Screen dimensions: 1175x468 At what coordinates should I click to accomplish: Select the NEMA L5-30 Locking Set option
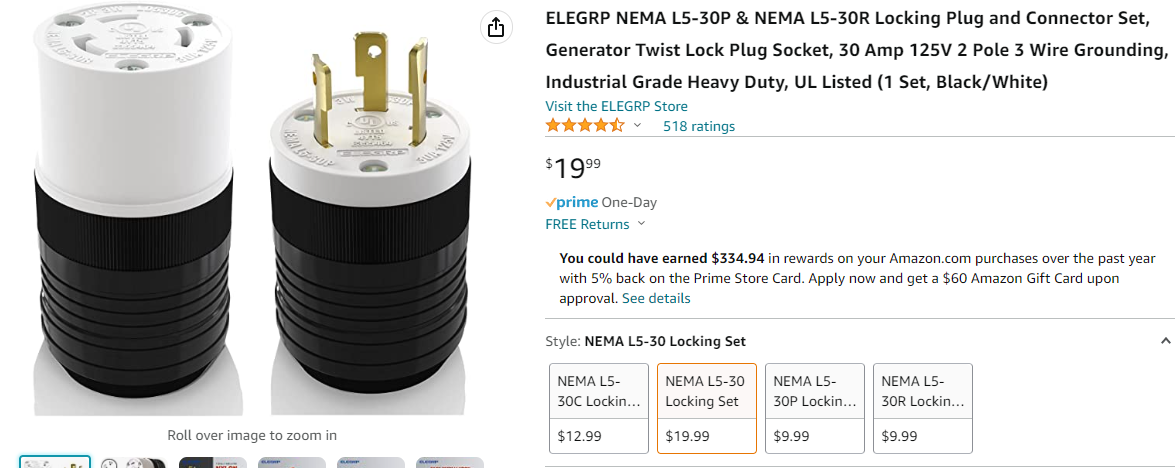pyautogui.click(x=707, y=407)
